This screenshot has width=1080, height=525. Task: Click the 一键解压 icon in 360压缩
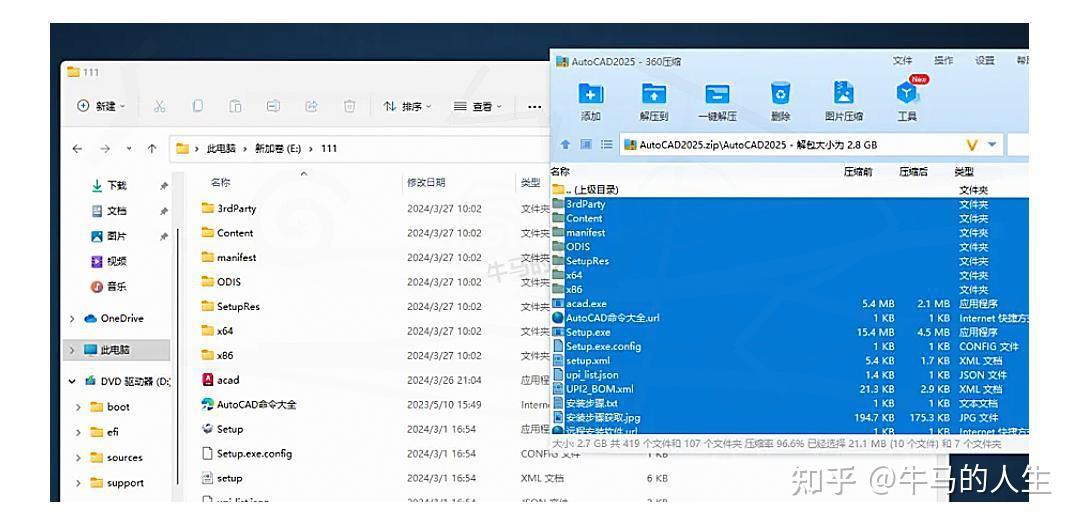[717, 93]
